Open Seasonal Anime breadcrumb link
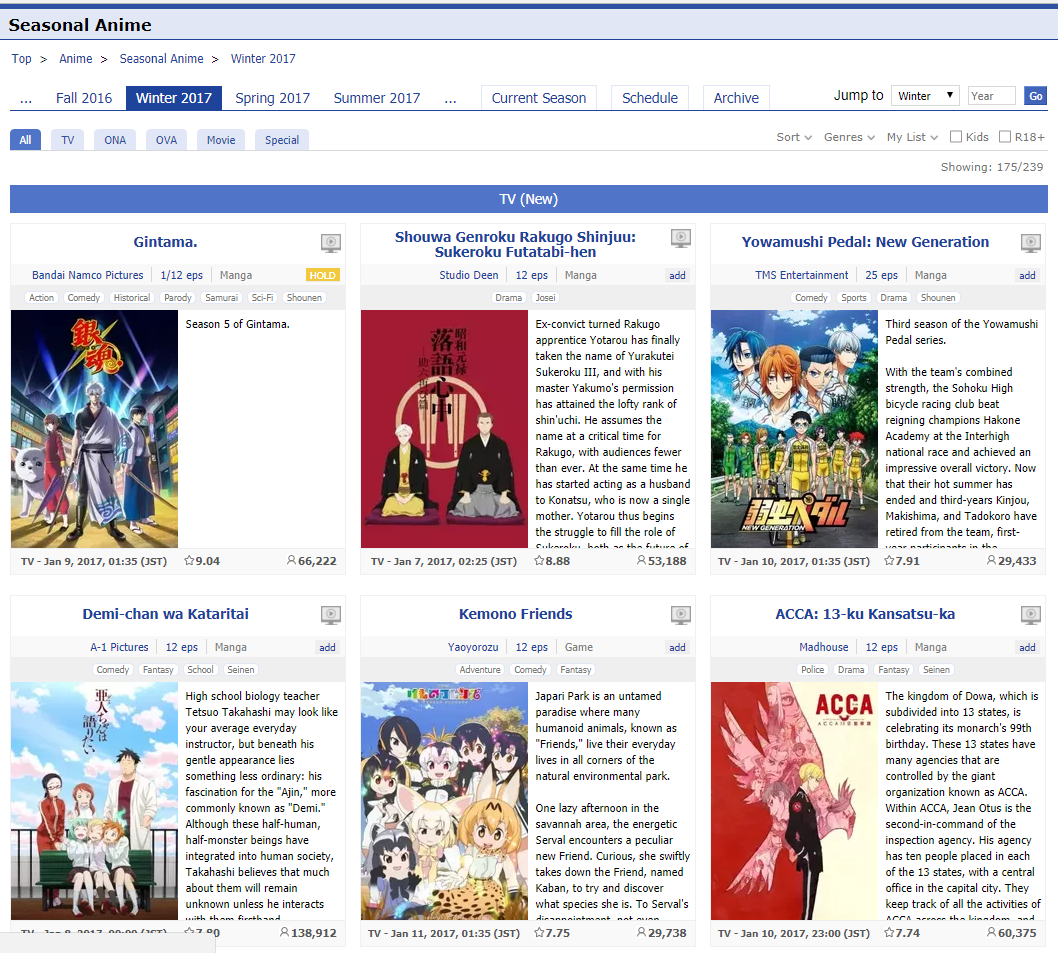The height and width of the screenshot is (953, 1058). click(x=161, y=59)
